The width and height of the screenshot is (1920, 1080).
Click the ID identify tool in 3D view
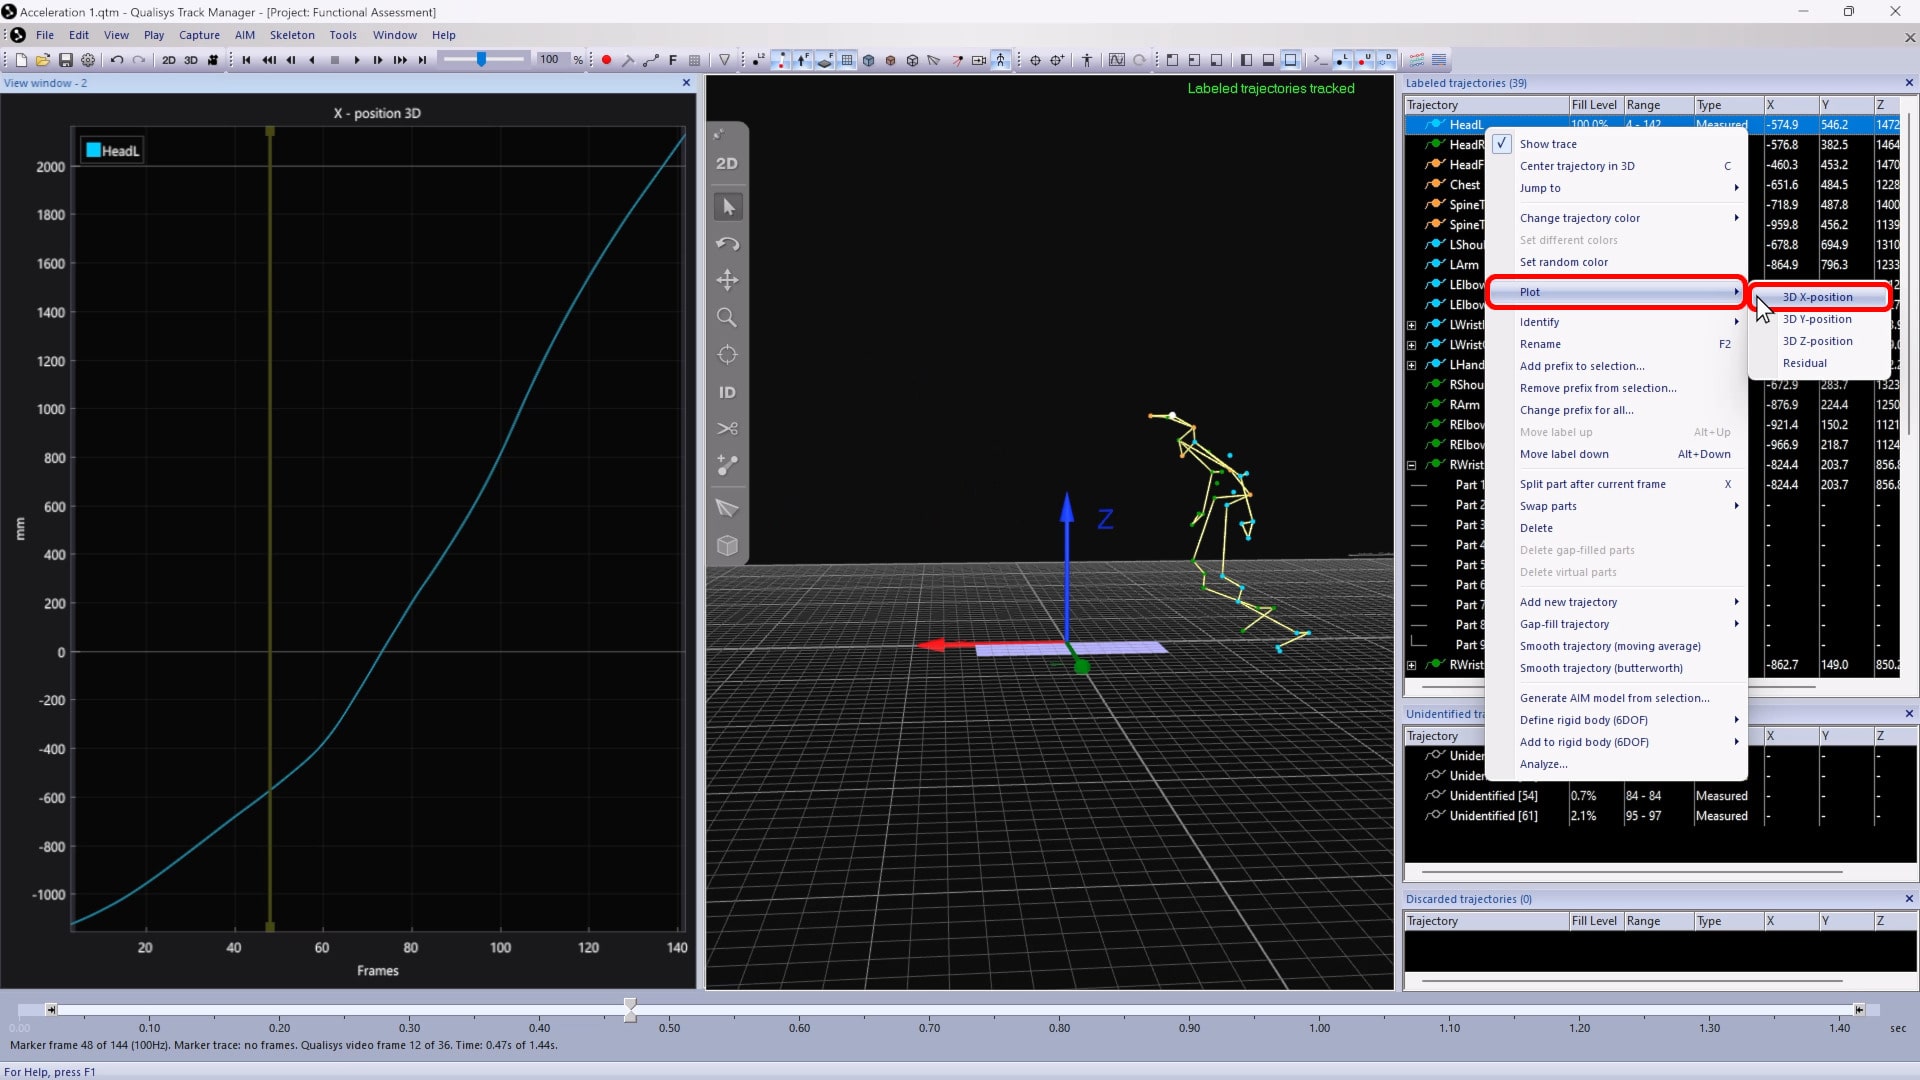click(x=727, y=392)
